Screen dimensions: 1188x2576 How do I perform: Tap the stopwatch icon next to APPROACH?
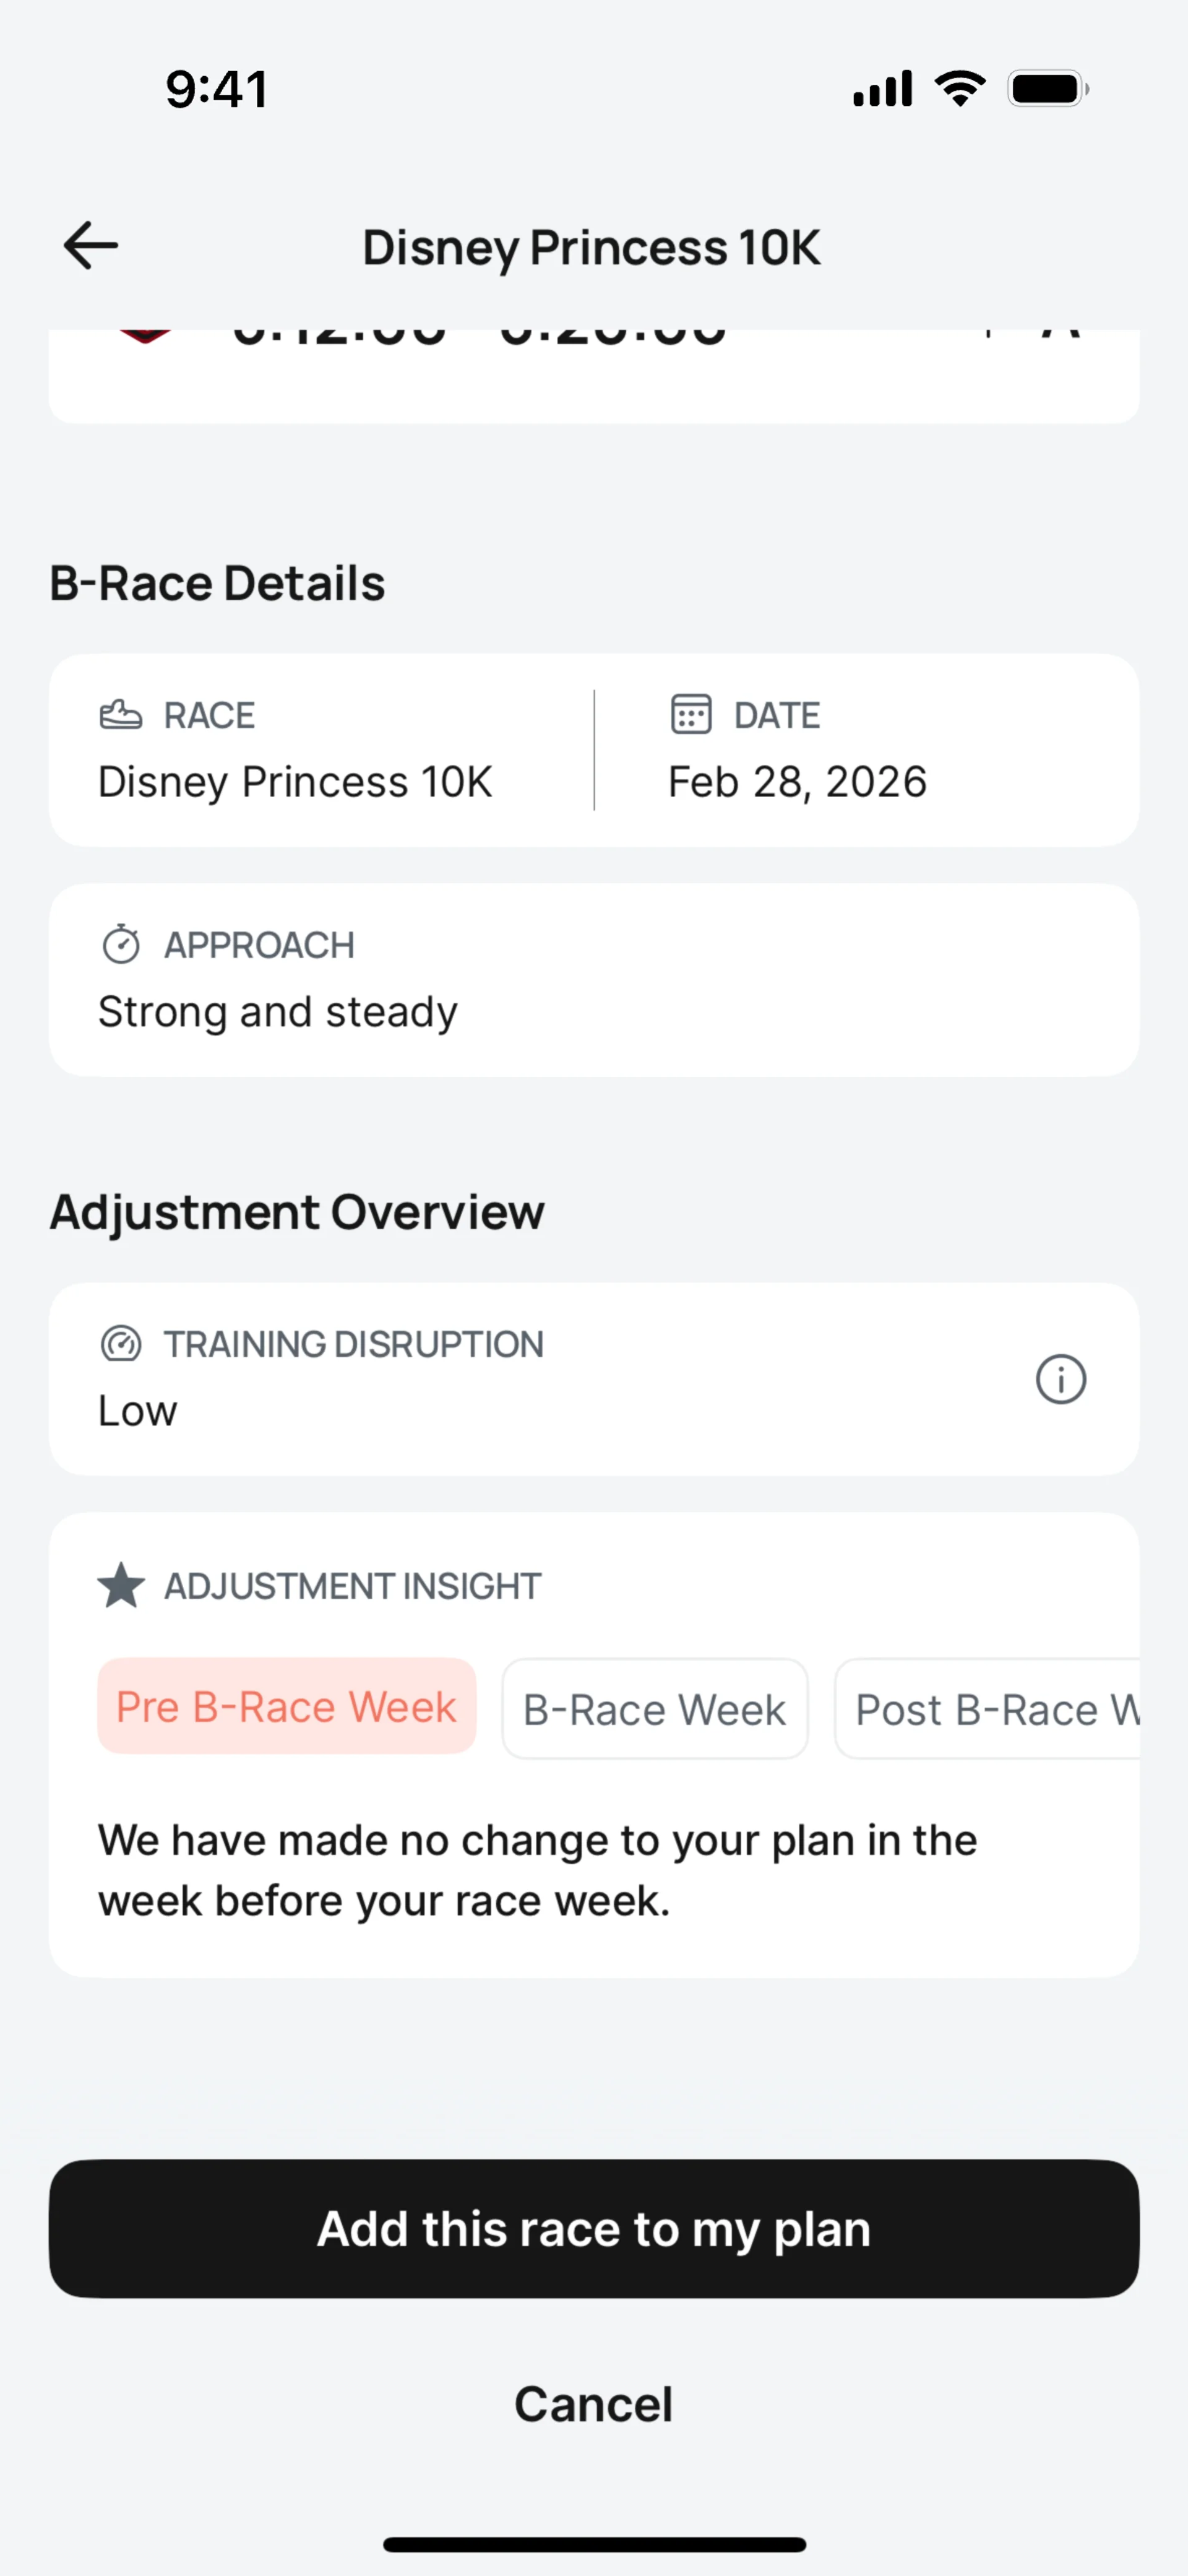click(x=121, y=944)
